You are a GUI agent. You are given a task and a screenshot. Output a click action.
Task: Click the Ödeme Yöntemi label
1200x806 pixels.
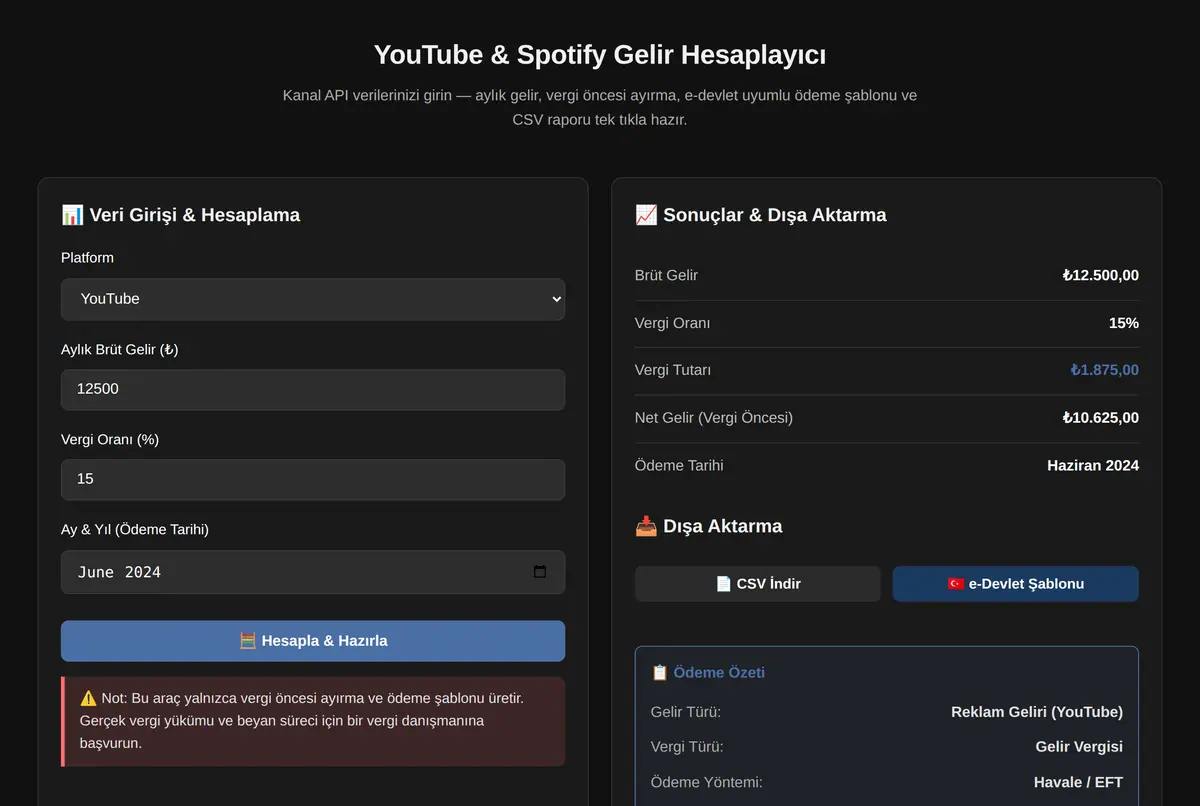pyautogui.click(x=706, y=782)
